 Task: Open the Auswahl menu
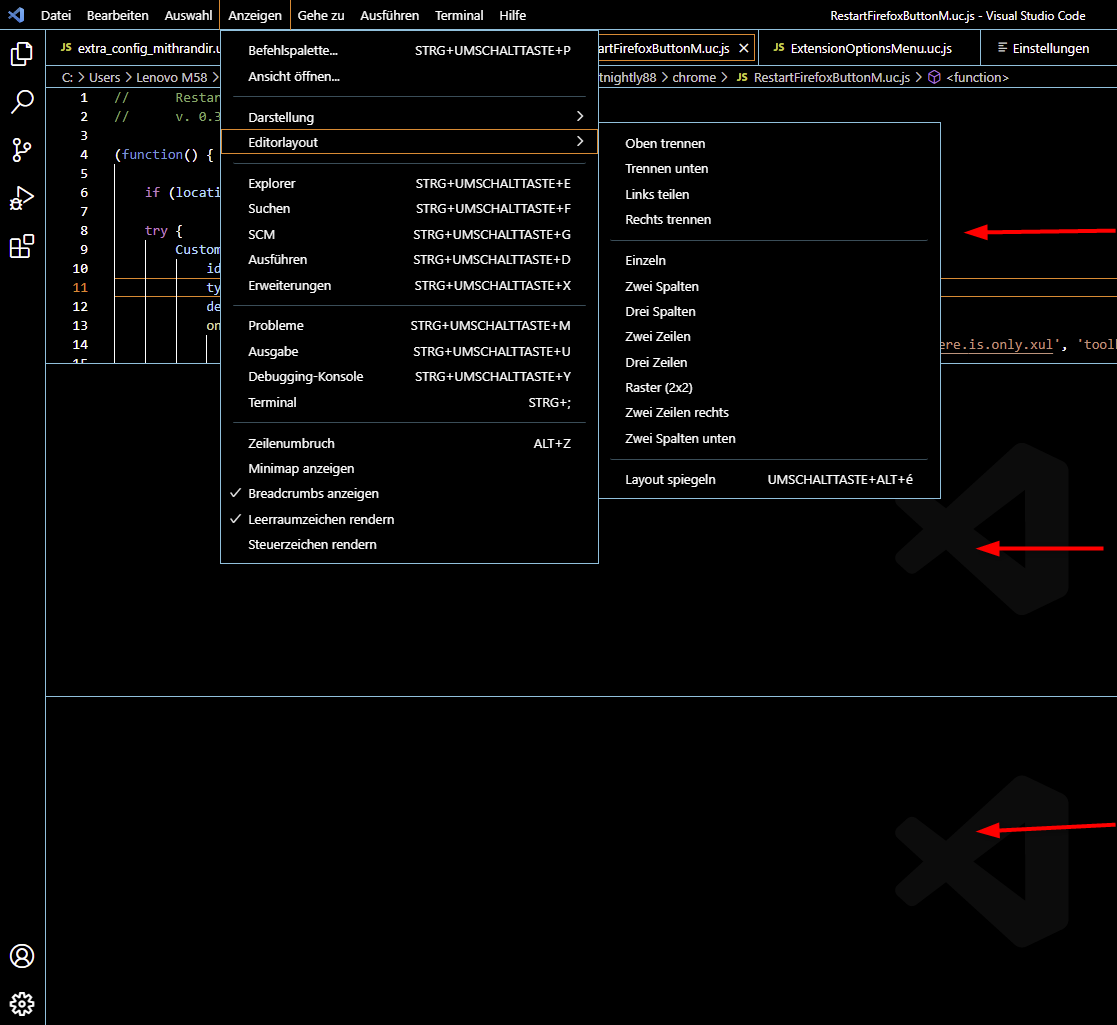click(188, 15)
